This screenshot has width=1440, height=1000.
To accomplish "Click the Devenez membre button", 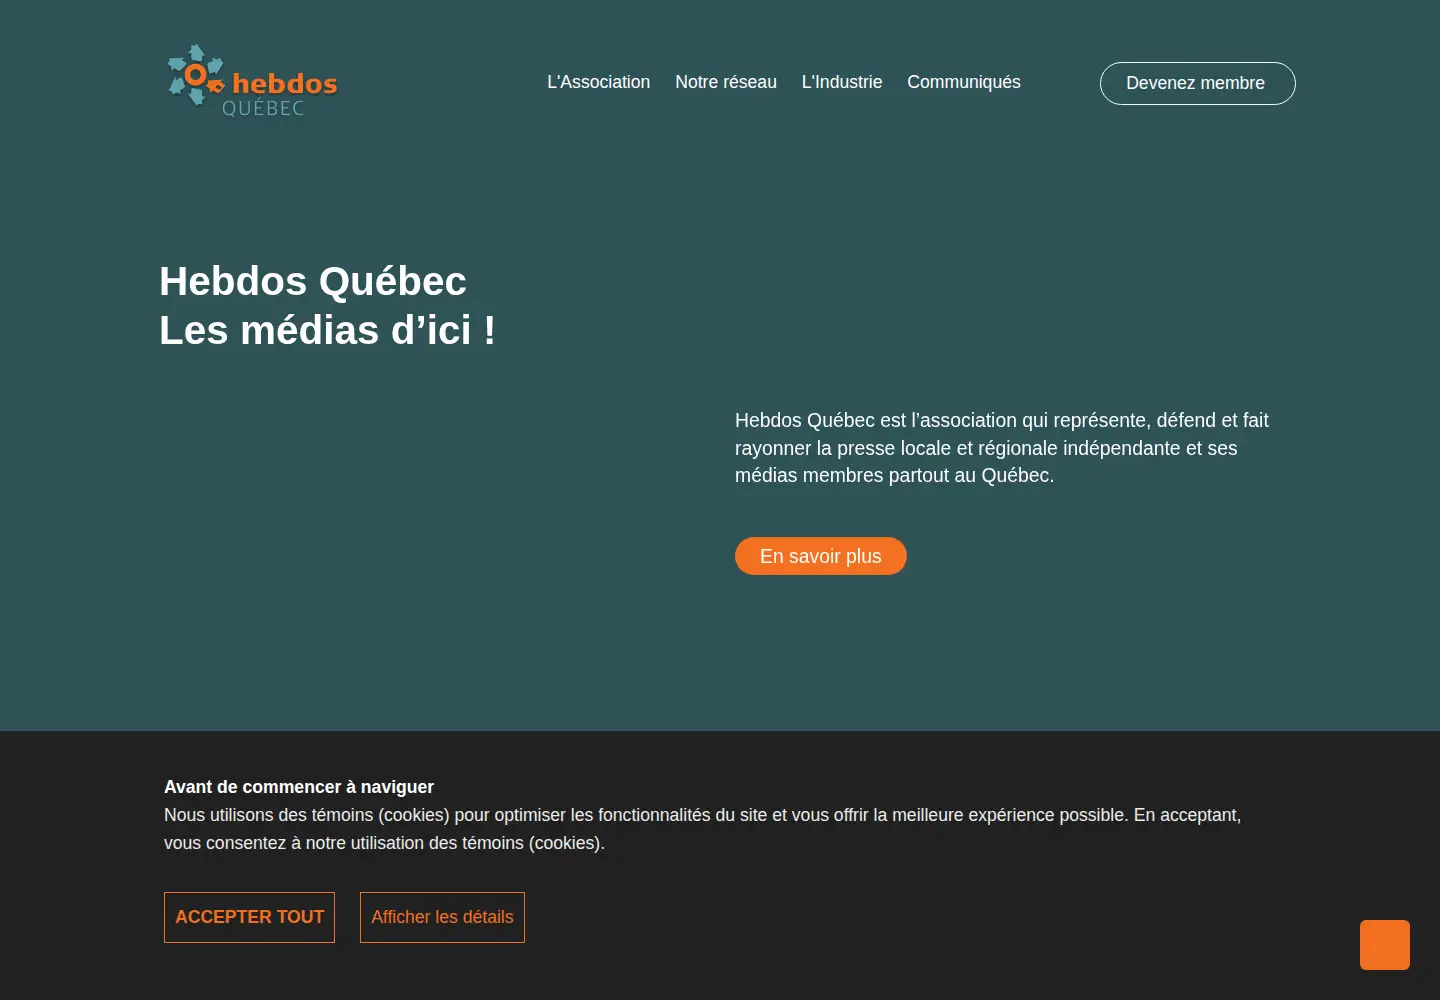I will point(1197,83).
